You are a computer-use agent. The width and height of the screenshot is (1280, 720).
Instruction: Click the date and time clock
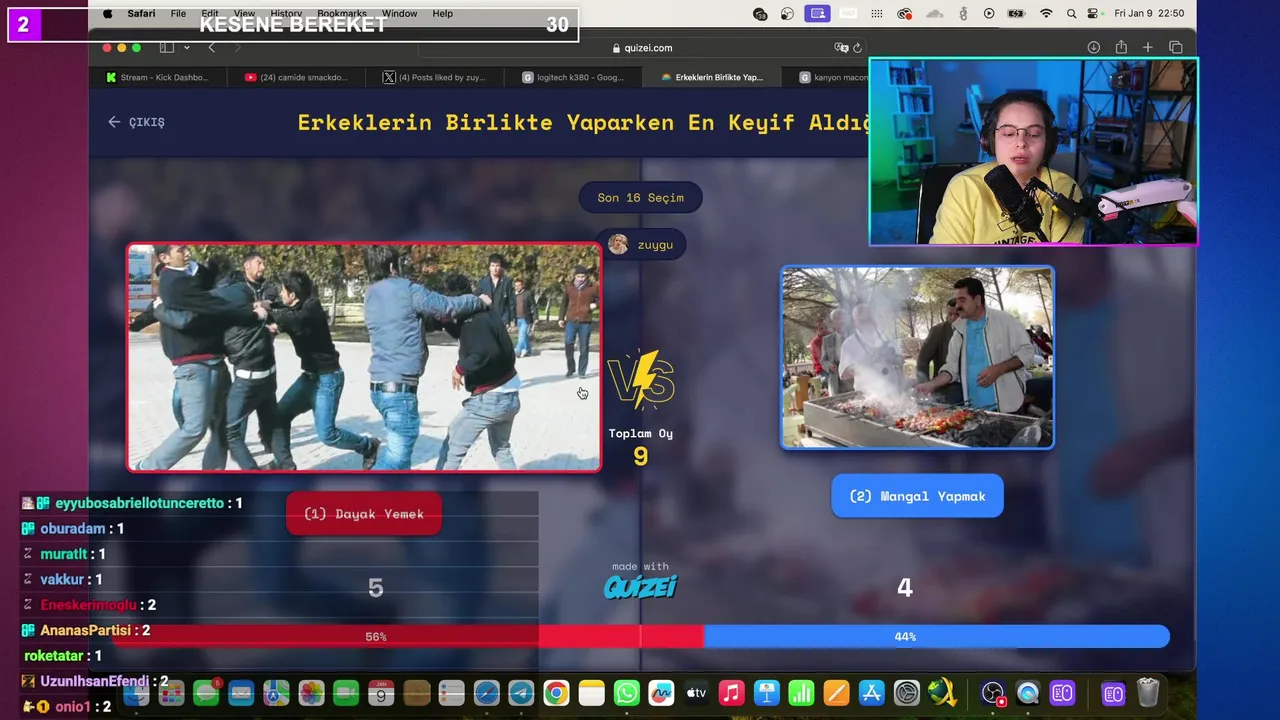tap(1149, 14)
